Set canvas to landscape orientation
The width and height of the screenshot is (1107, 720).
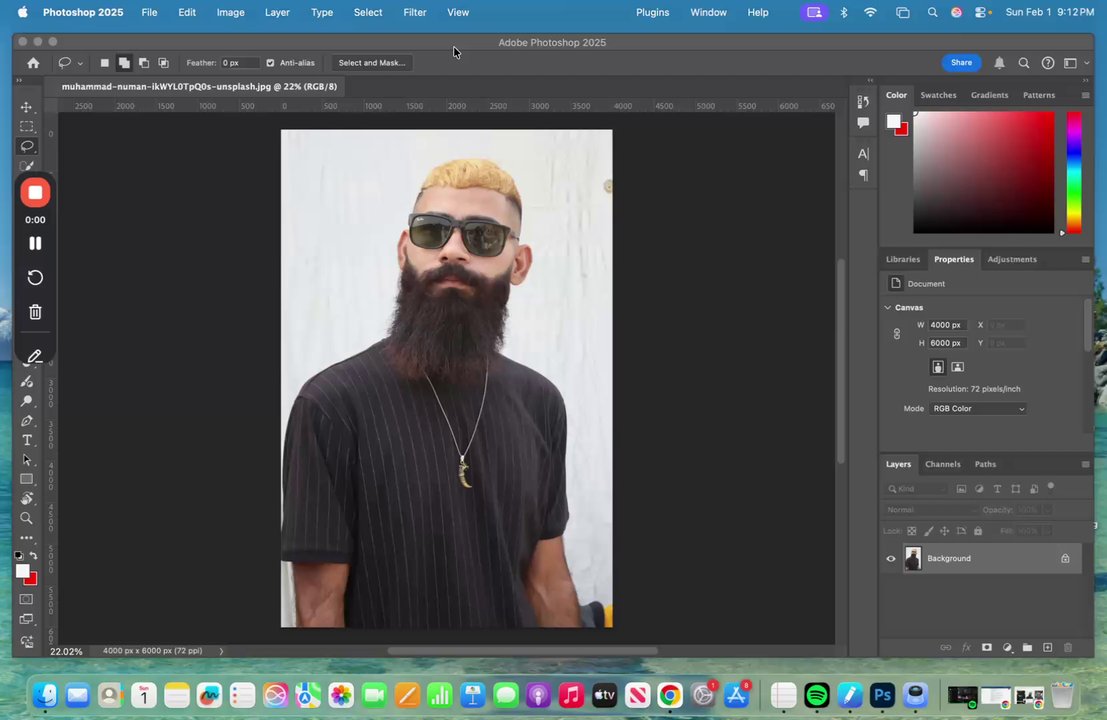click(x=957, y=367)
